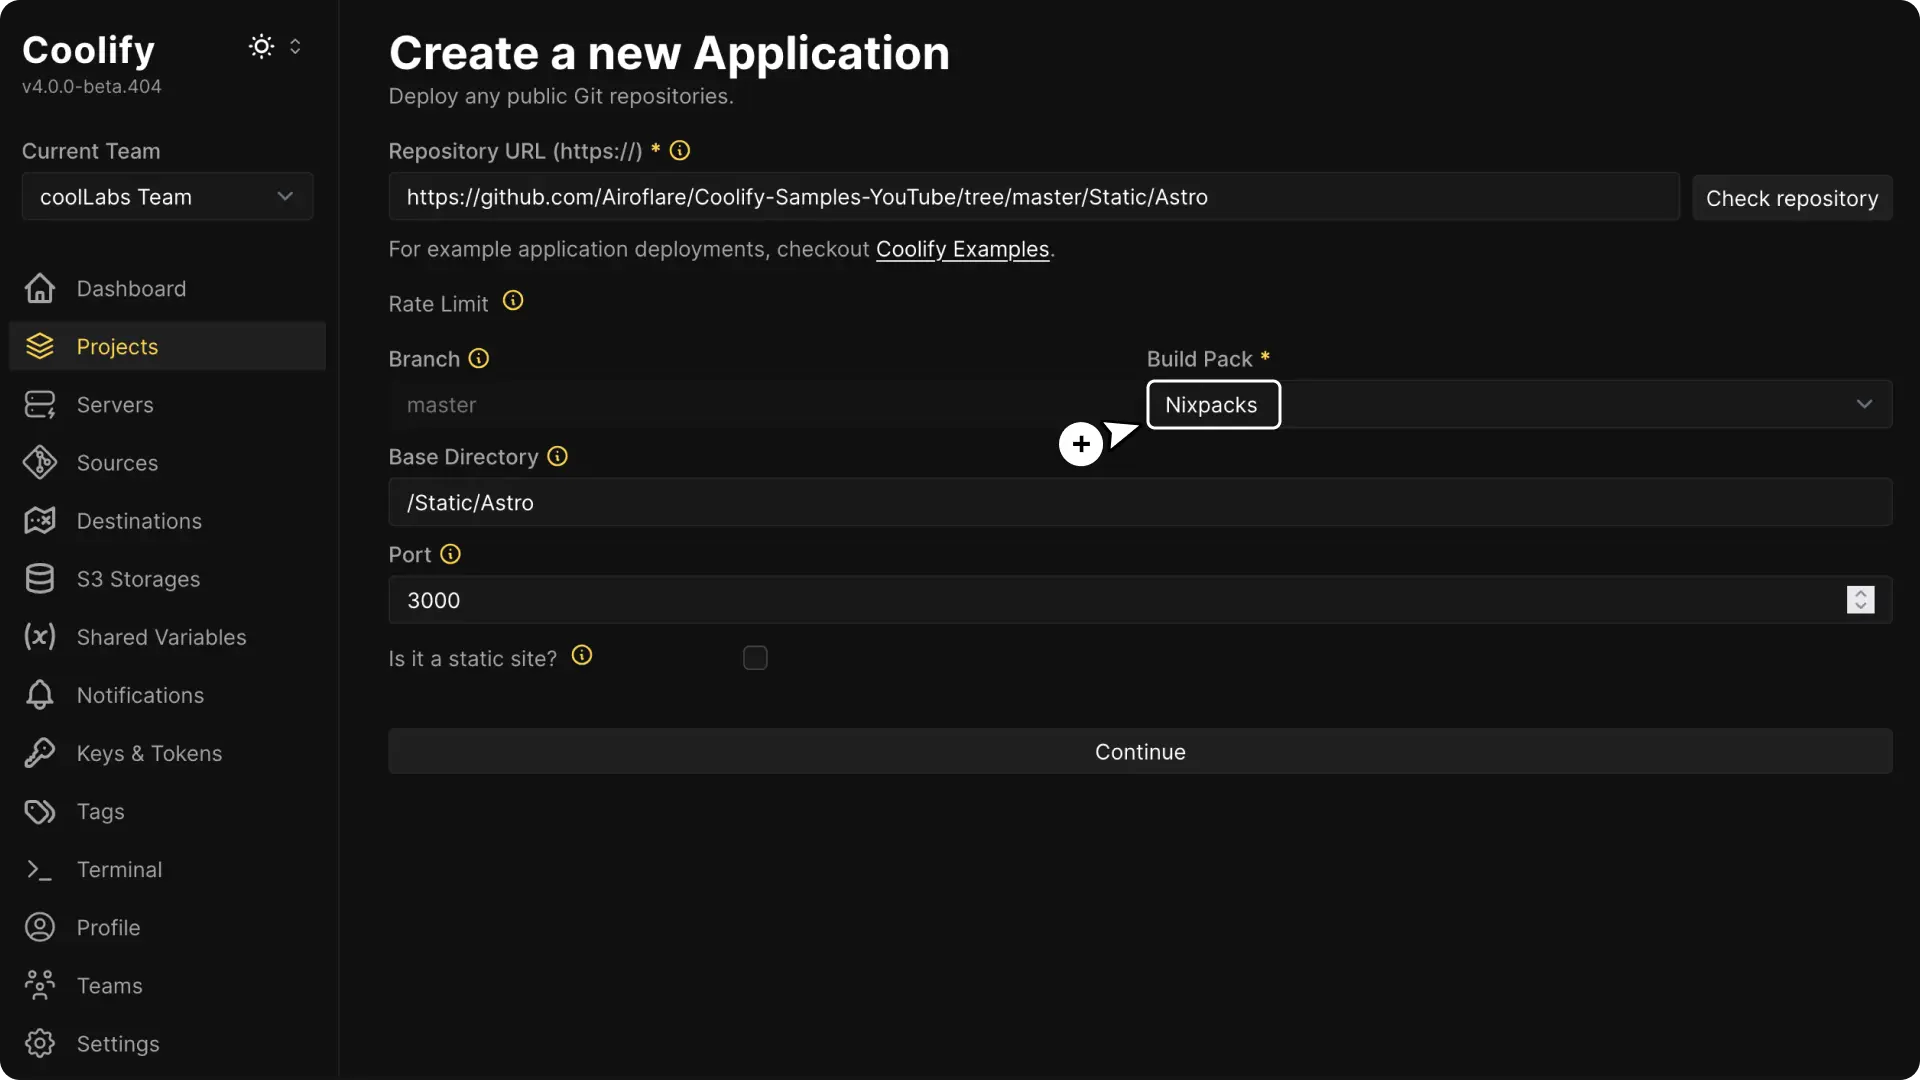Open Servers from the sidebar icon
This screenshot has height=1080, width=1920.
(x=39, y=404)
